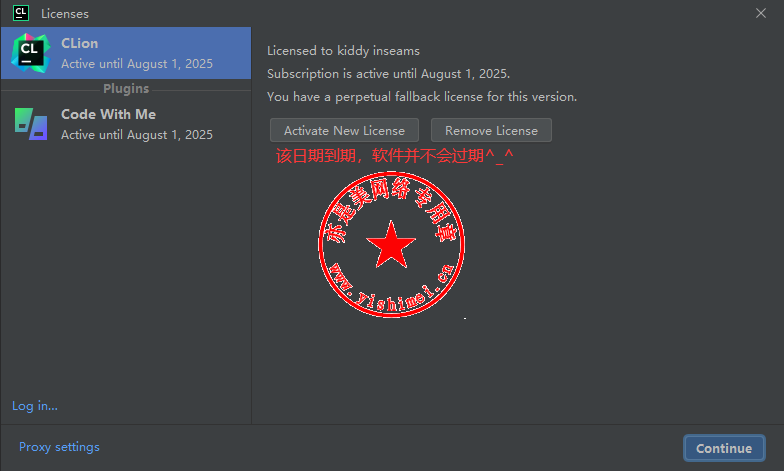Image resolution: width=784 pixels, height=471 pixels.
Task: Click the red star in the stamp's center
Action: click(390, 244)
